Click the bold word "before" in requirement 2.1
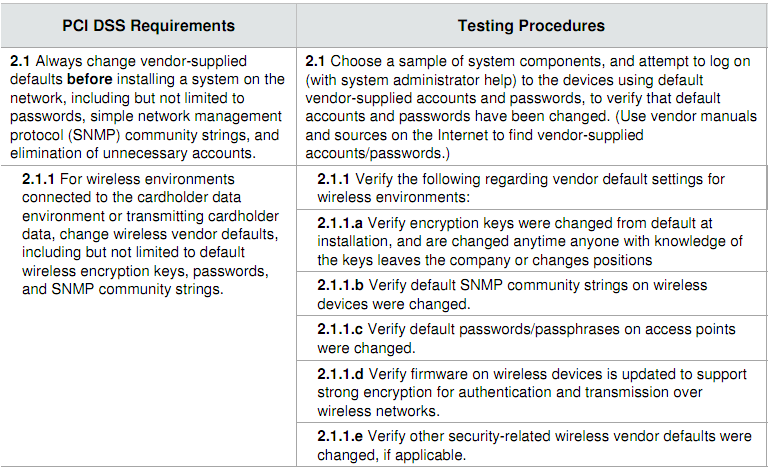Screen dimensions: 768x468 88,81
